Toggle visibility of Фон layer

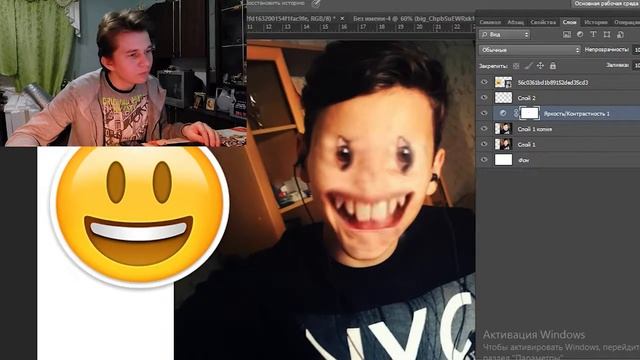click(484, 160)
